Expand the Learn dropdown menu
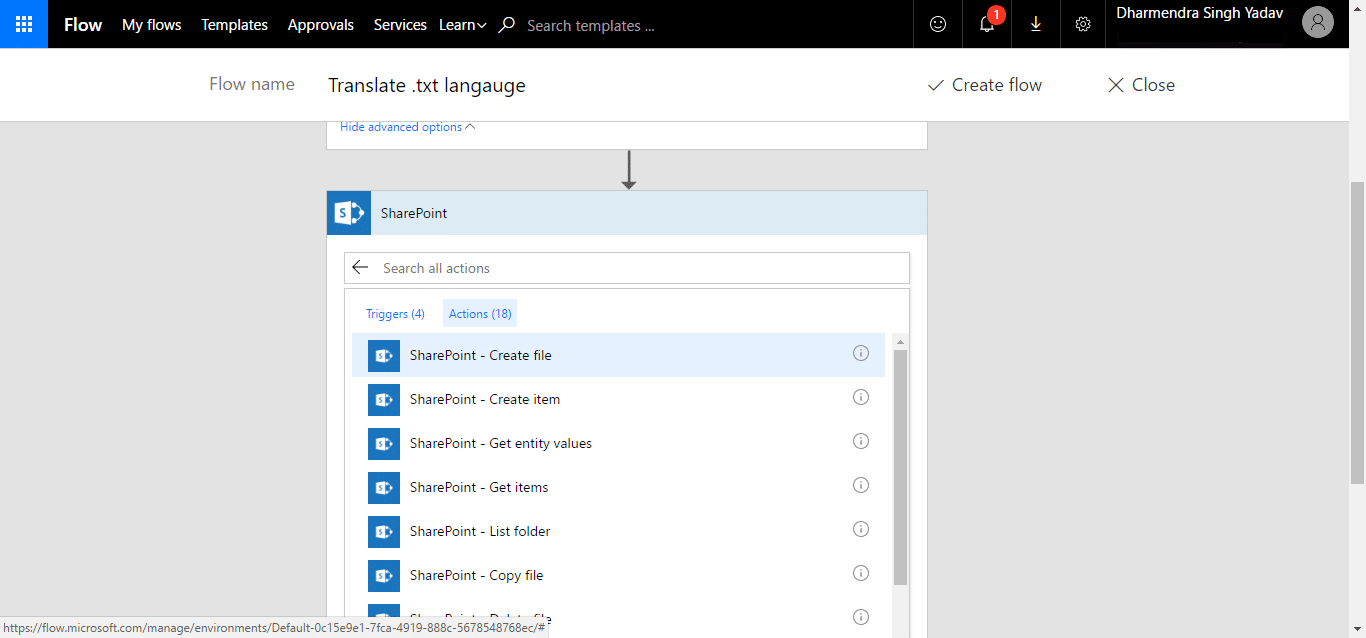 463,25
